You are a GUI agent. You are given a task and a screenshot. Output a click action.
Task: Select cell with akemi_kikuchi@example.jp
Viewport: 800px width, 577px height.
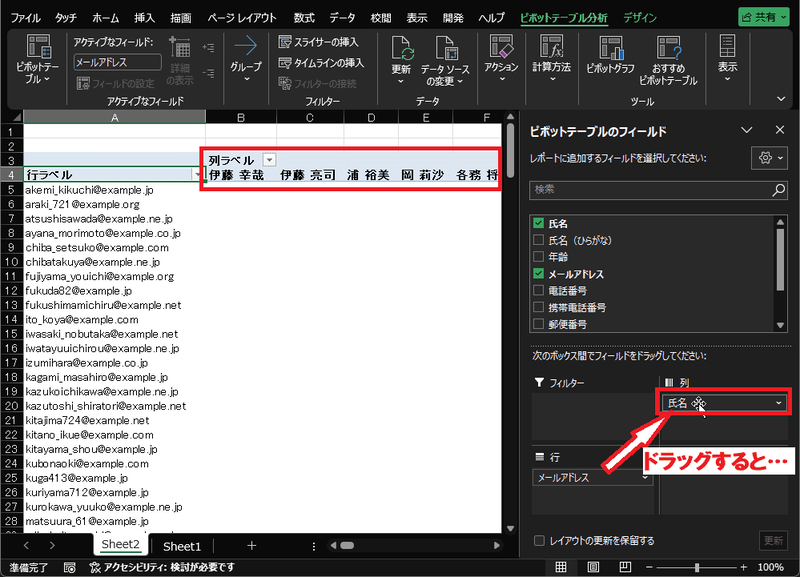(114, 190)
